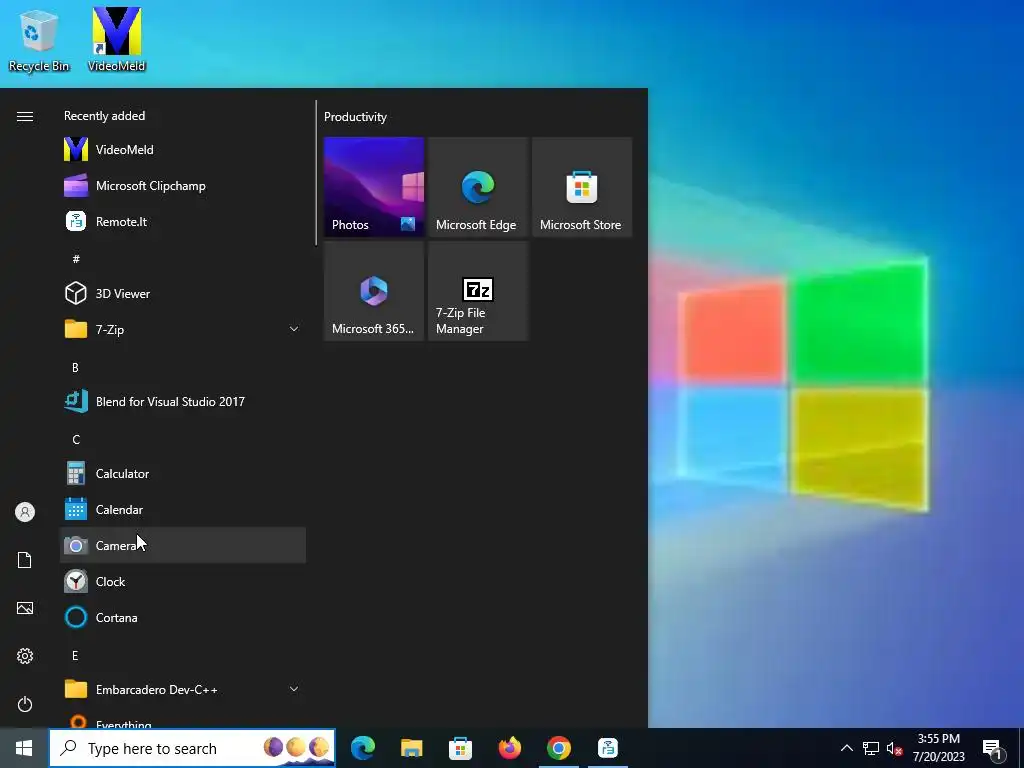Open the 7-Zip File Manager tile
This screenshot has width=1024, height=768.
point(478,291)
